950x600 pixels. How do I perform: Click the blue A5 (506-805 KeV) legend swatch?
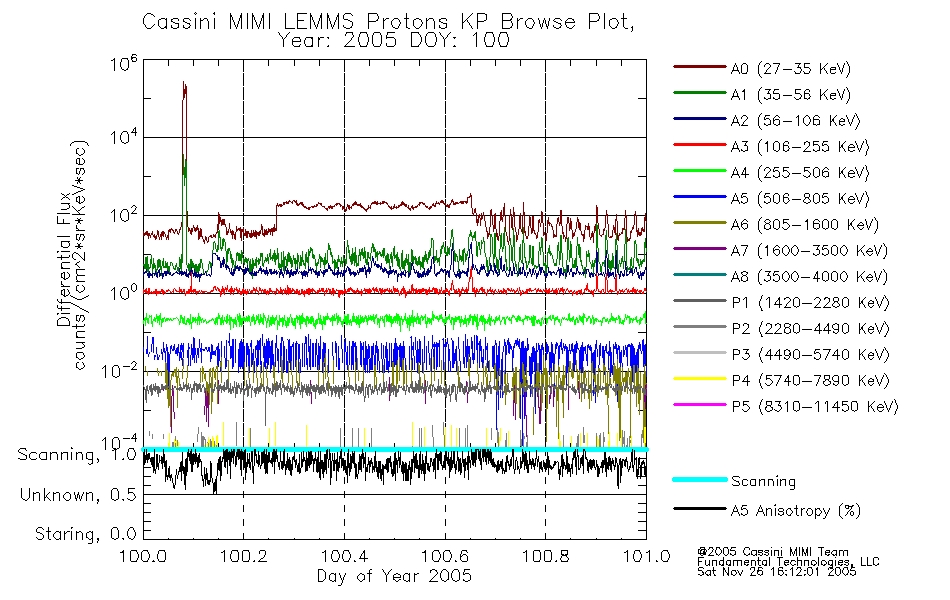700,197
